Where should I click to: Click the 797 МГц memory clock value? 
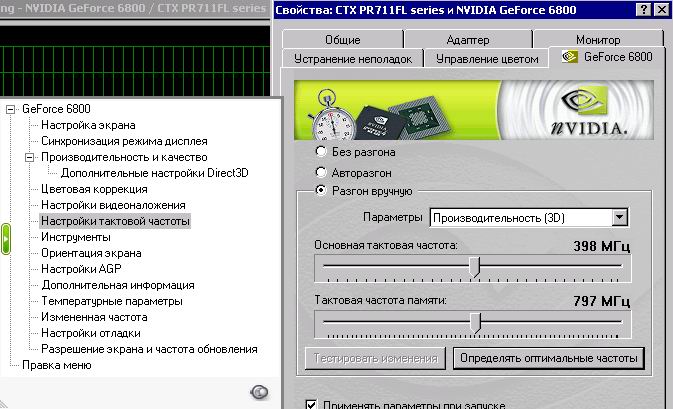601,301
